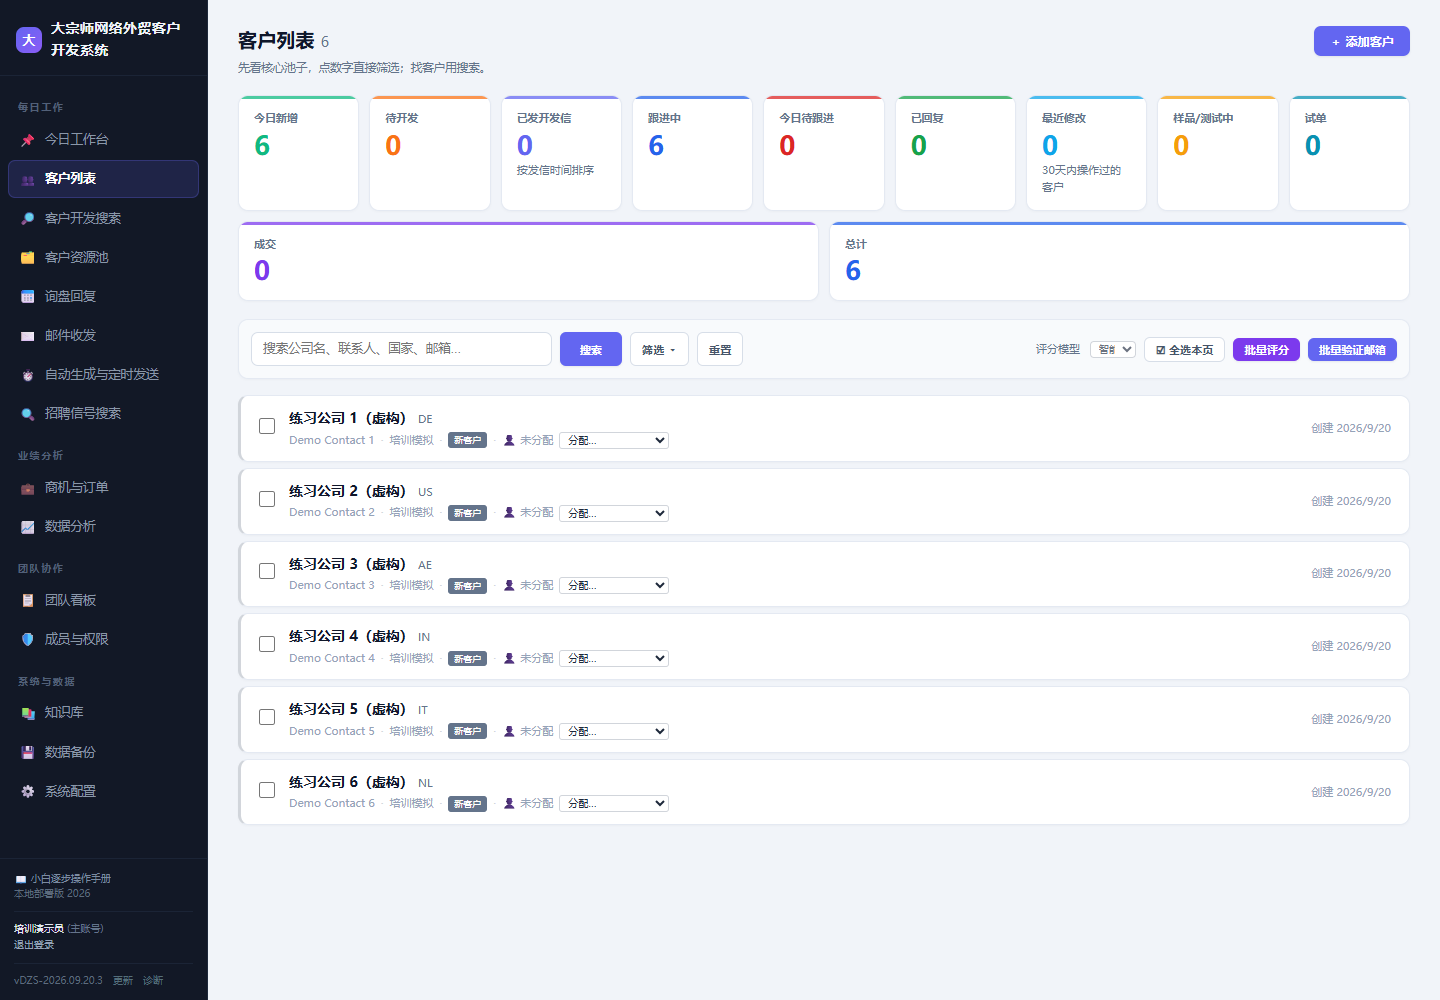The height and width of the screenshot is (1000, 1440).
Task: Click the 招聘信号搜索 magnifier icon
Action: tap(28, 414)
